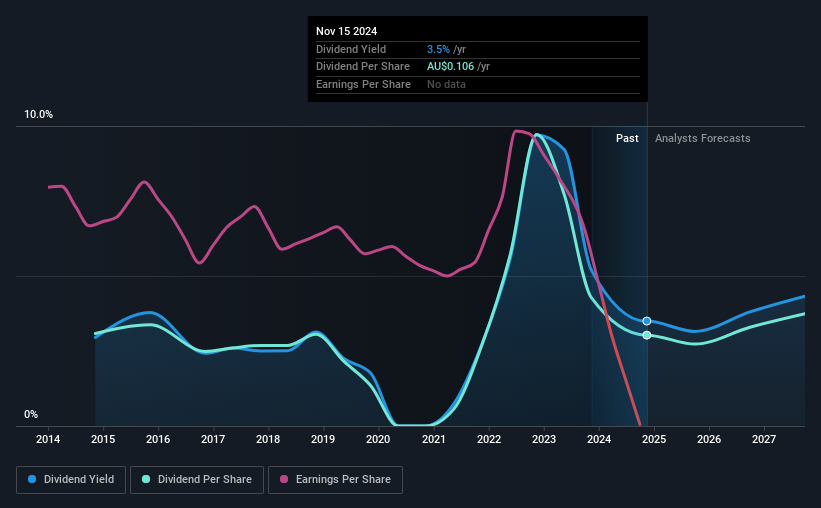Click the 2016 x-axis label

click(158, 439)
